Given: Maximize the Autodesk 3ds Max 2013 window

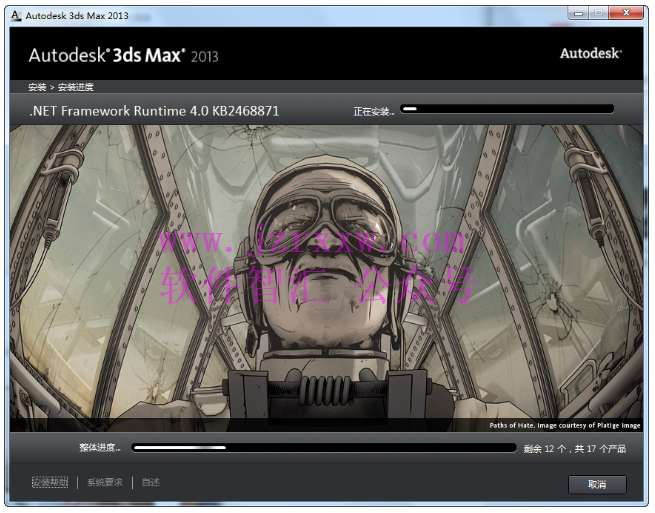Looking at the screenshot, I should pyautogui.click(x=599, y=13).
